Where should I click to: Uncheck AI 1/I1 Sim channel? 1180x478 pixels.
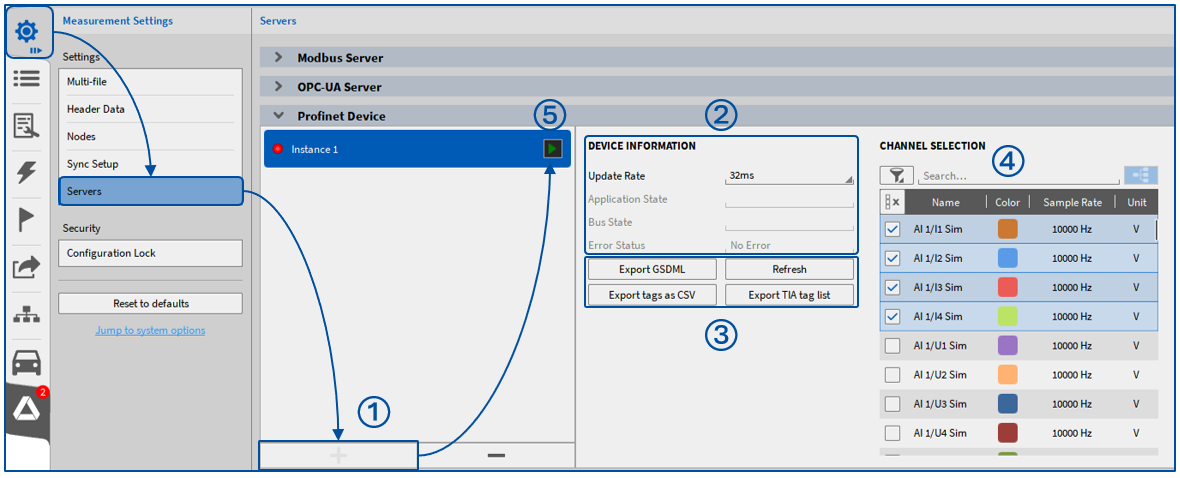tap(893, 229)
